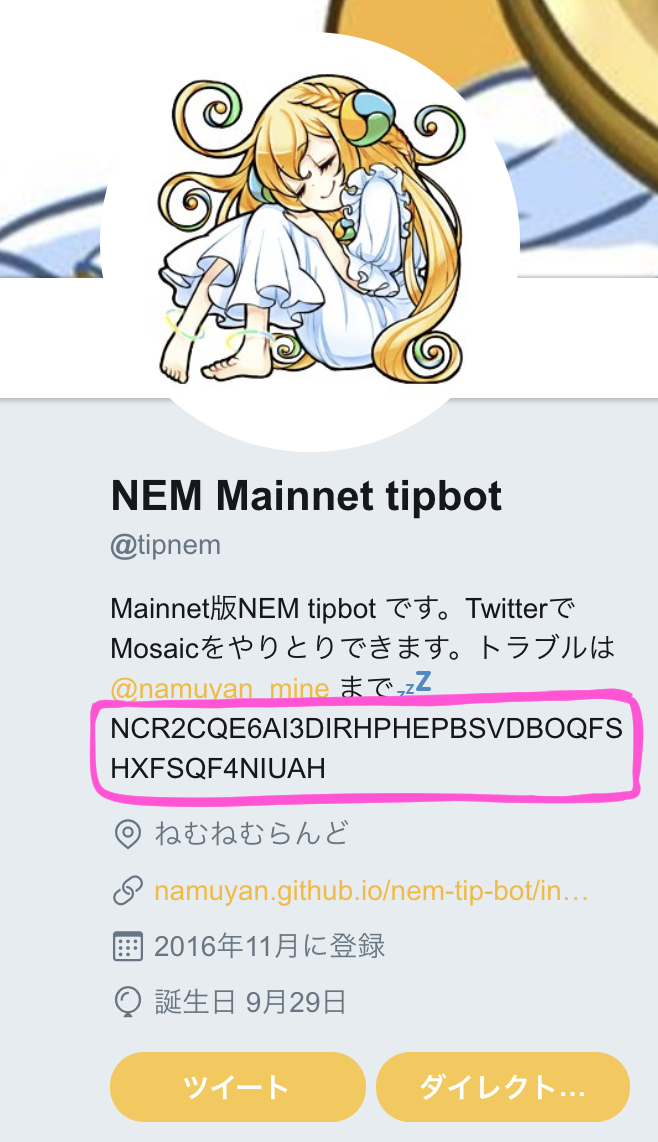Click the calendar joined-date icon
Screen dimensions: 658x1142
click(x=128, y=947)
